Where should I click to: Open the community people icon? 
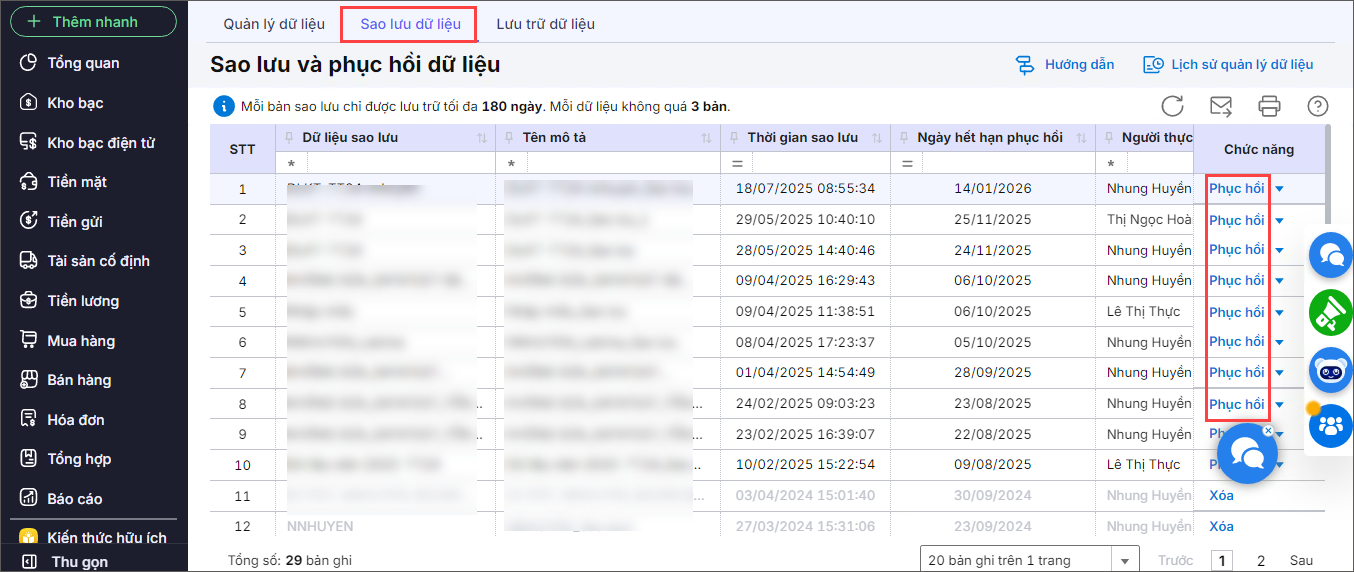(x=1331, y=425)
